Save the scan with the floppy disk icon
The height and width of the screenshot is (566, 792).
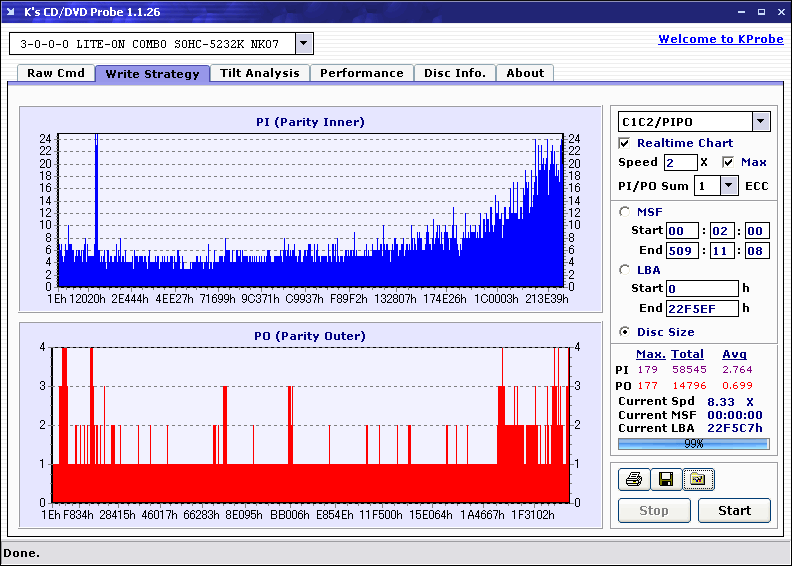coord(665,480)
